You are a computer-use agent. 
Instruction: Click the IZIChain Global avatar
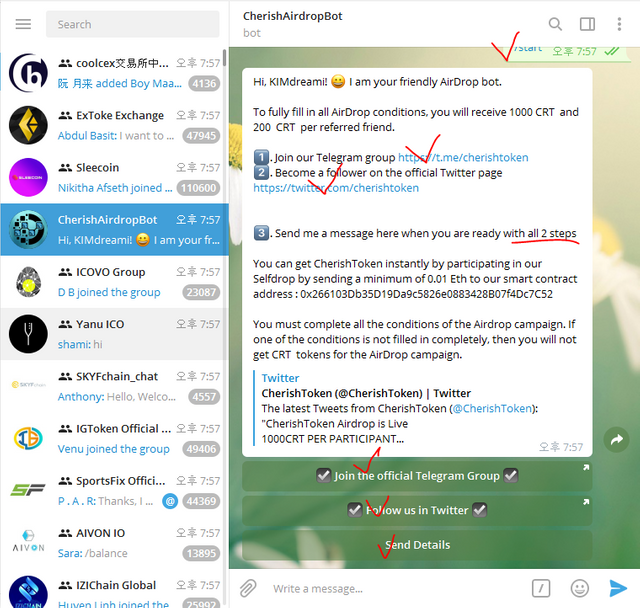(x=28, y=592)
